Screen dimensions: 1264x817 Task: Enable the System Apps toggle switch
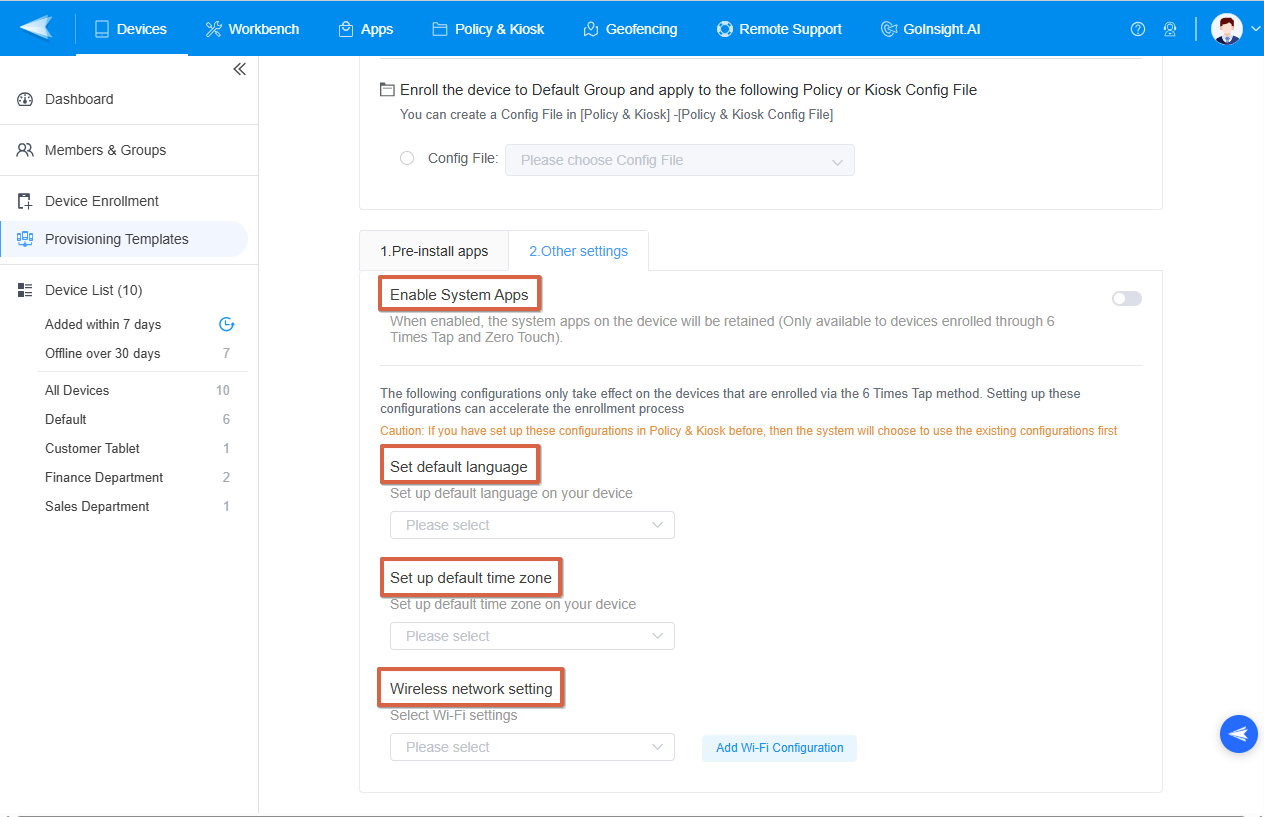point(1126,298)
